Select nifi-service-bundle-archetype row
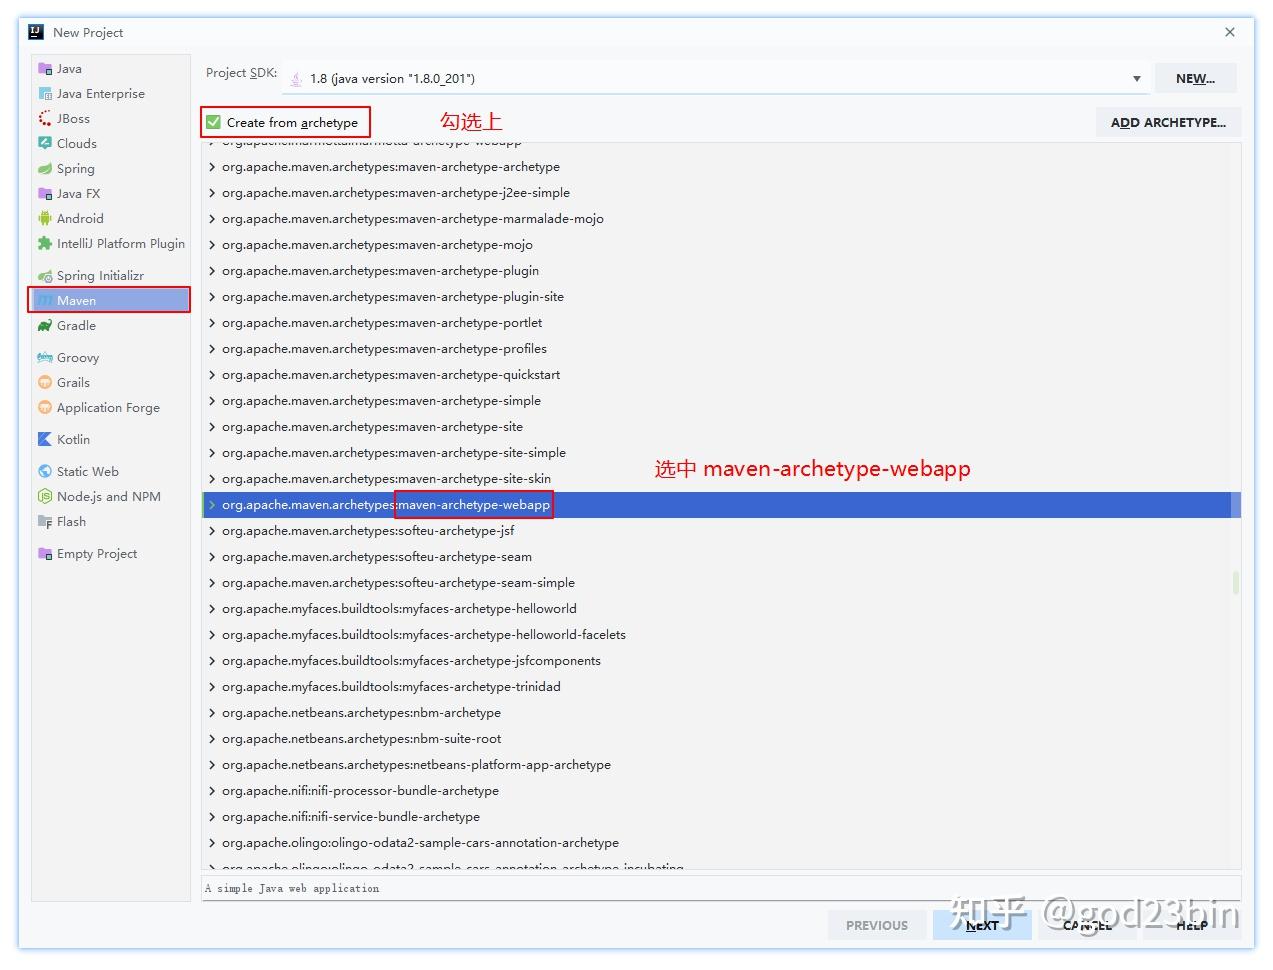The width and height of the screenshot is (1273, 970). point(720,817)
